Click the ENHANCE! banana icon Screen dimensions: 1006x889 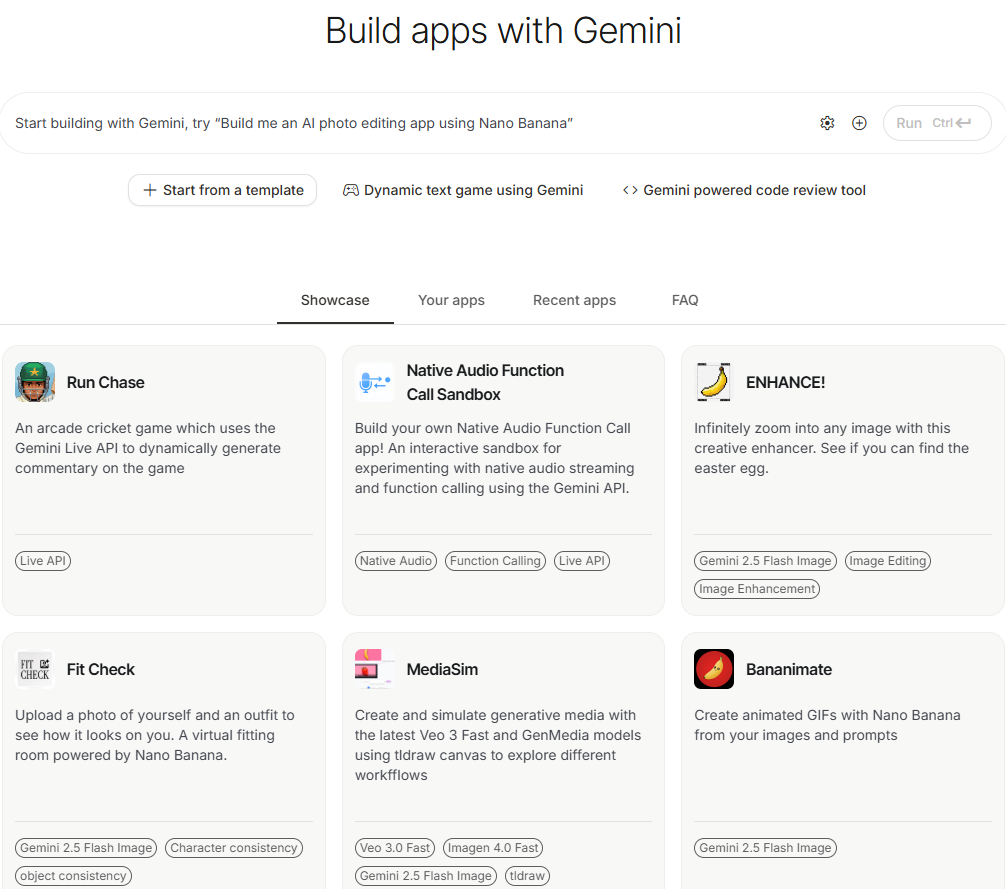(713, 382)
